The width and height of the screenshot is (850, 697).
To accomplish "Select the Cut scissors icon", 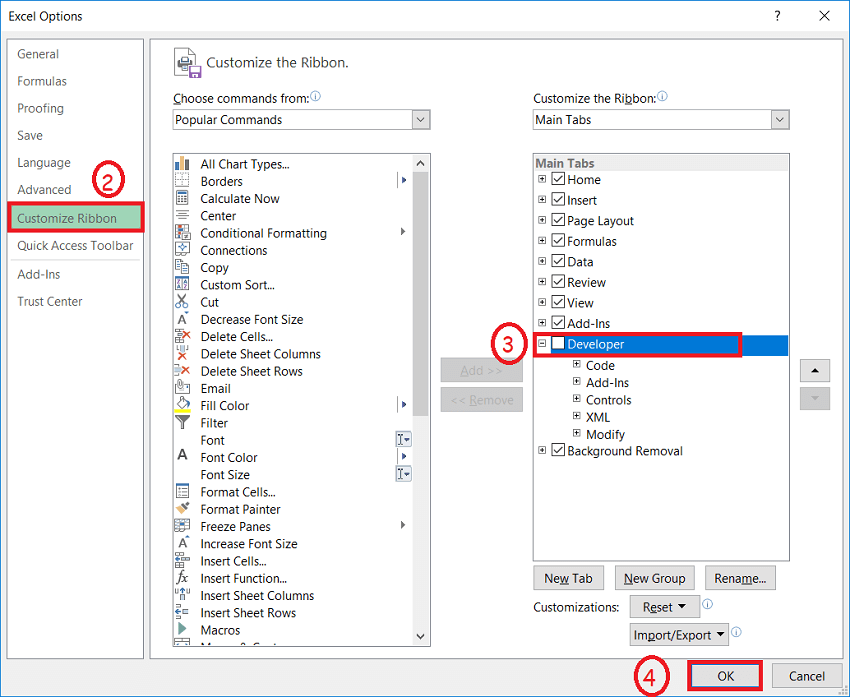I will click(x=182, y=302).
